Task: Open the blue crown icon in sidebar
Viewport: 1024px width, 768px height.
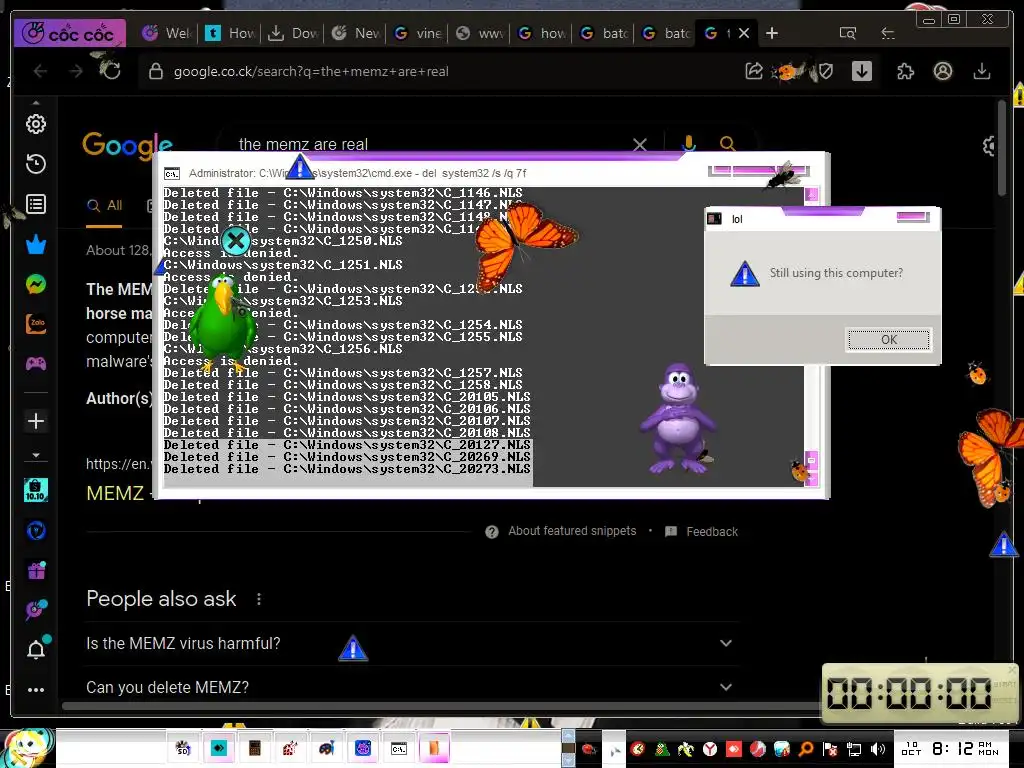Action: click(x=36, y=244)
